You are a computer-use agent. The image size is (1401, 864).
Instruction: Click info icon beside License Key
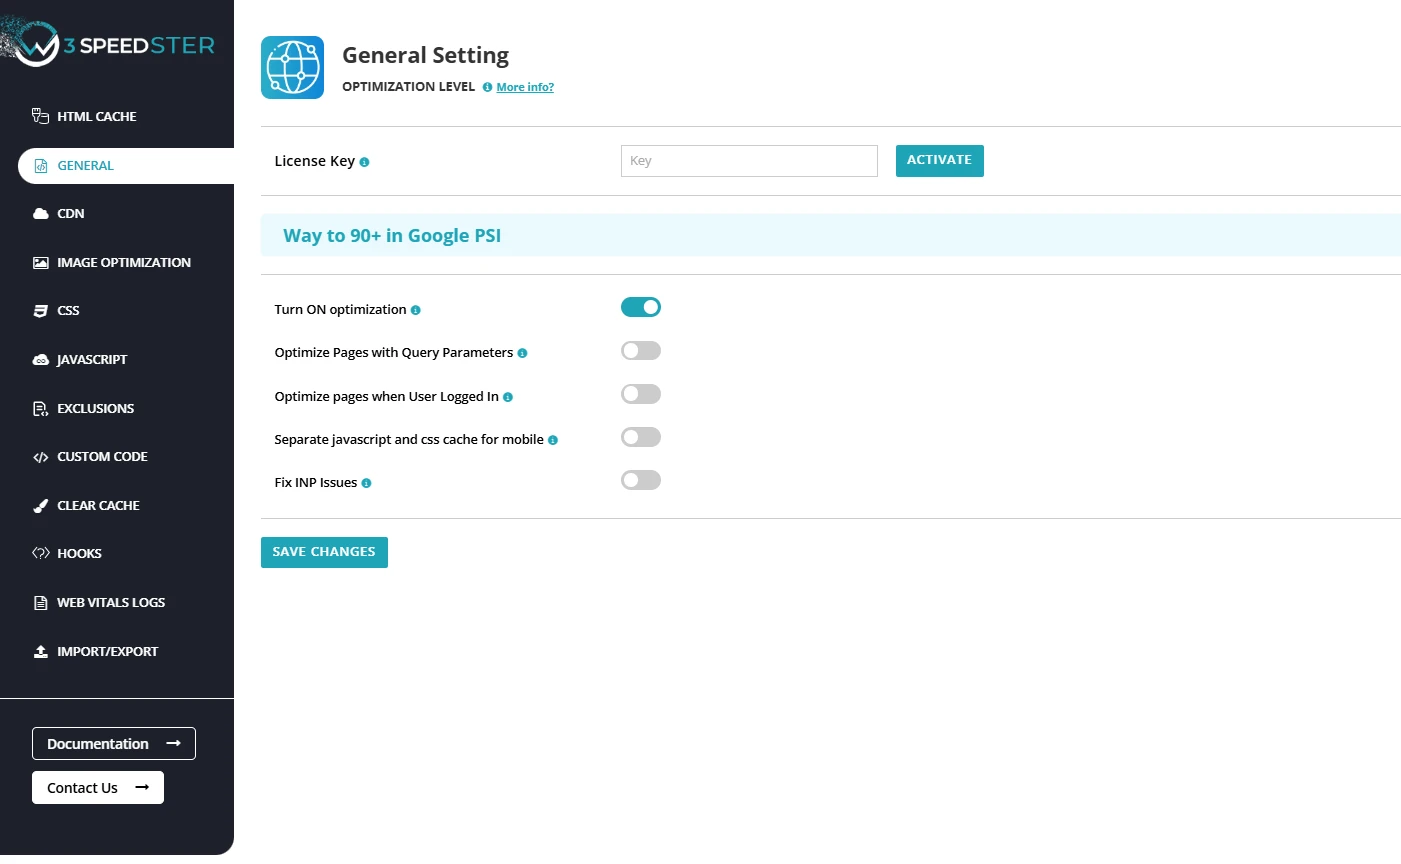coord(364,162)
